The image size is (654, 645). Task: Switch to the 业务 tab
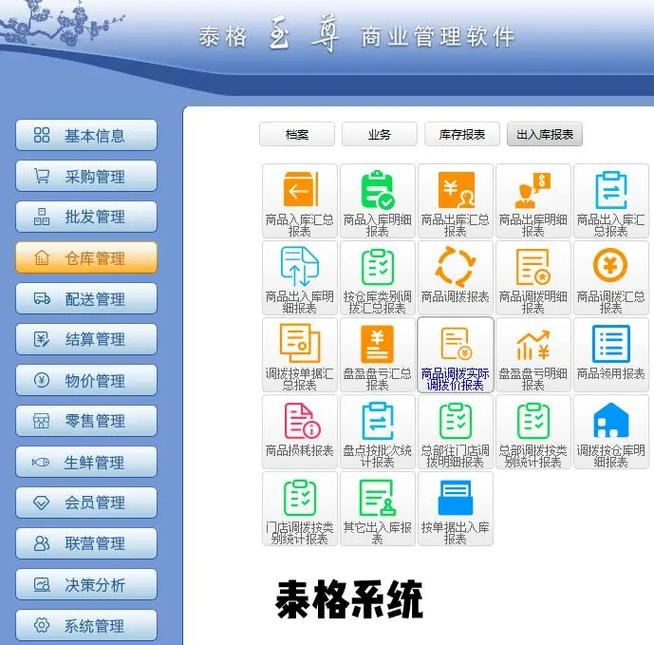point(379,134)
